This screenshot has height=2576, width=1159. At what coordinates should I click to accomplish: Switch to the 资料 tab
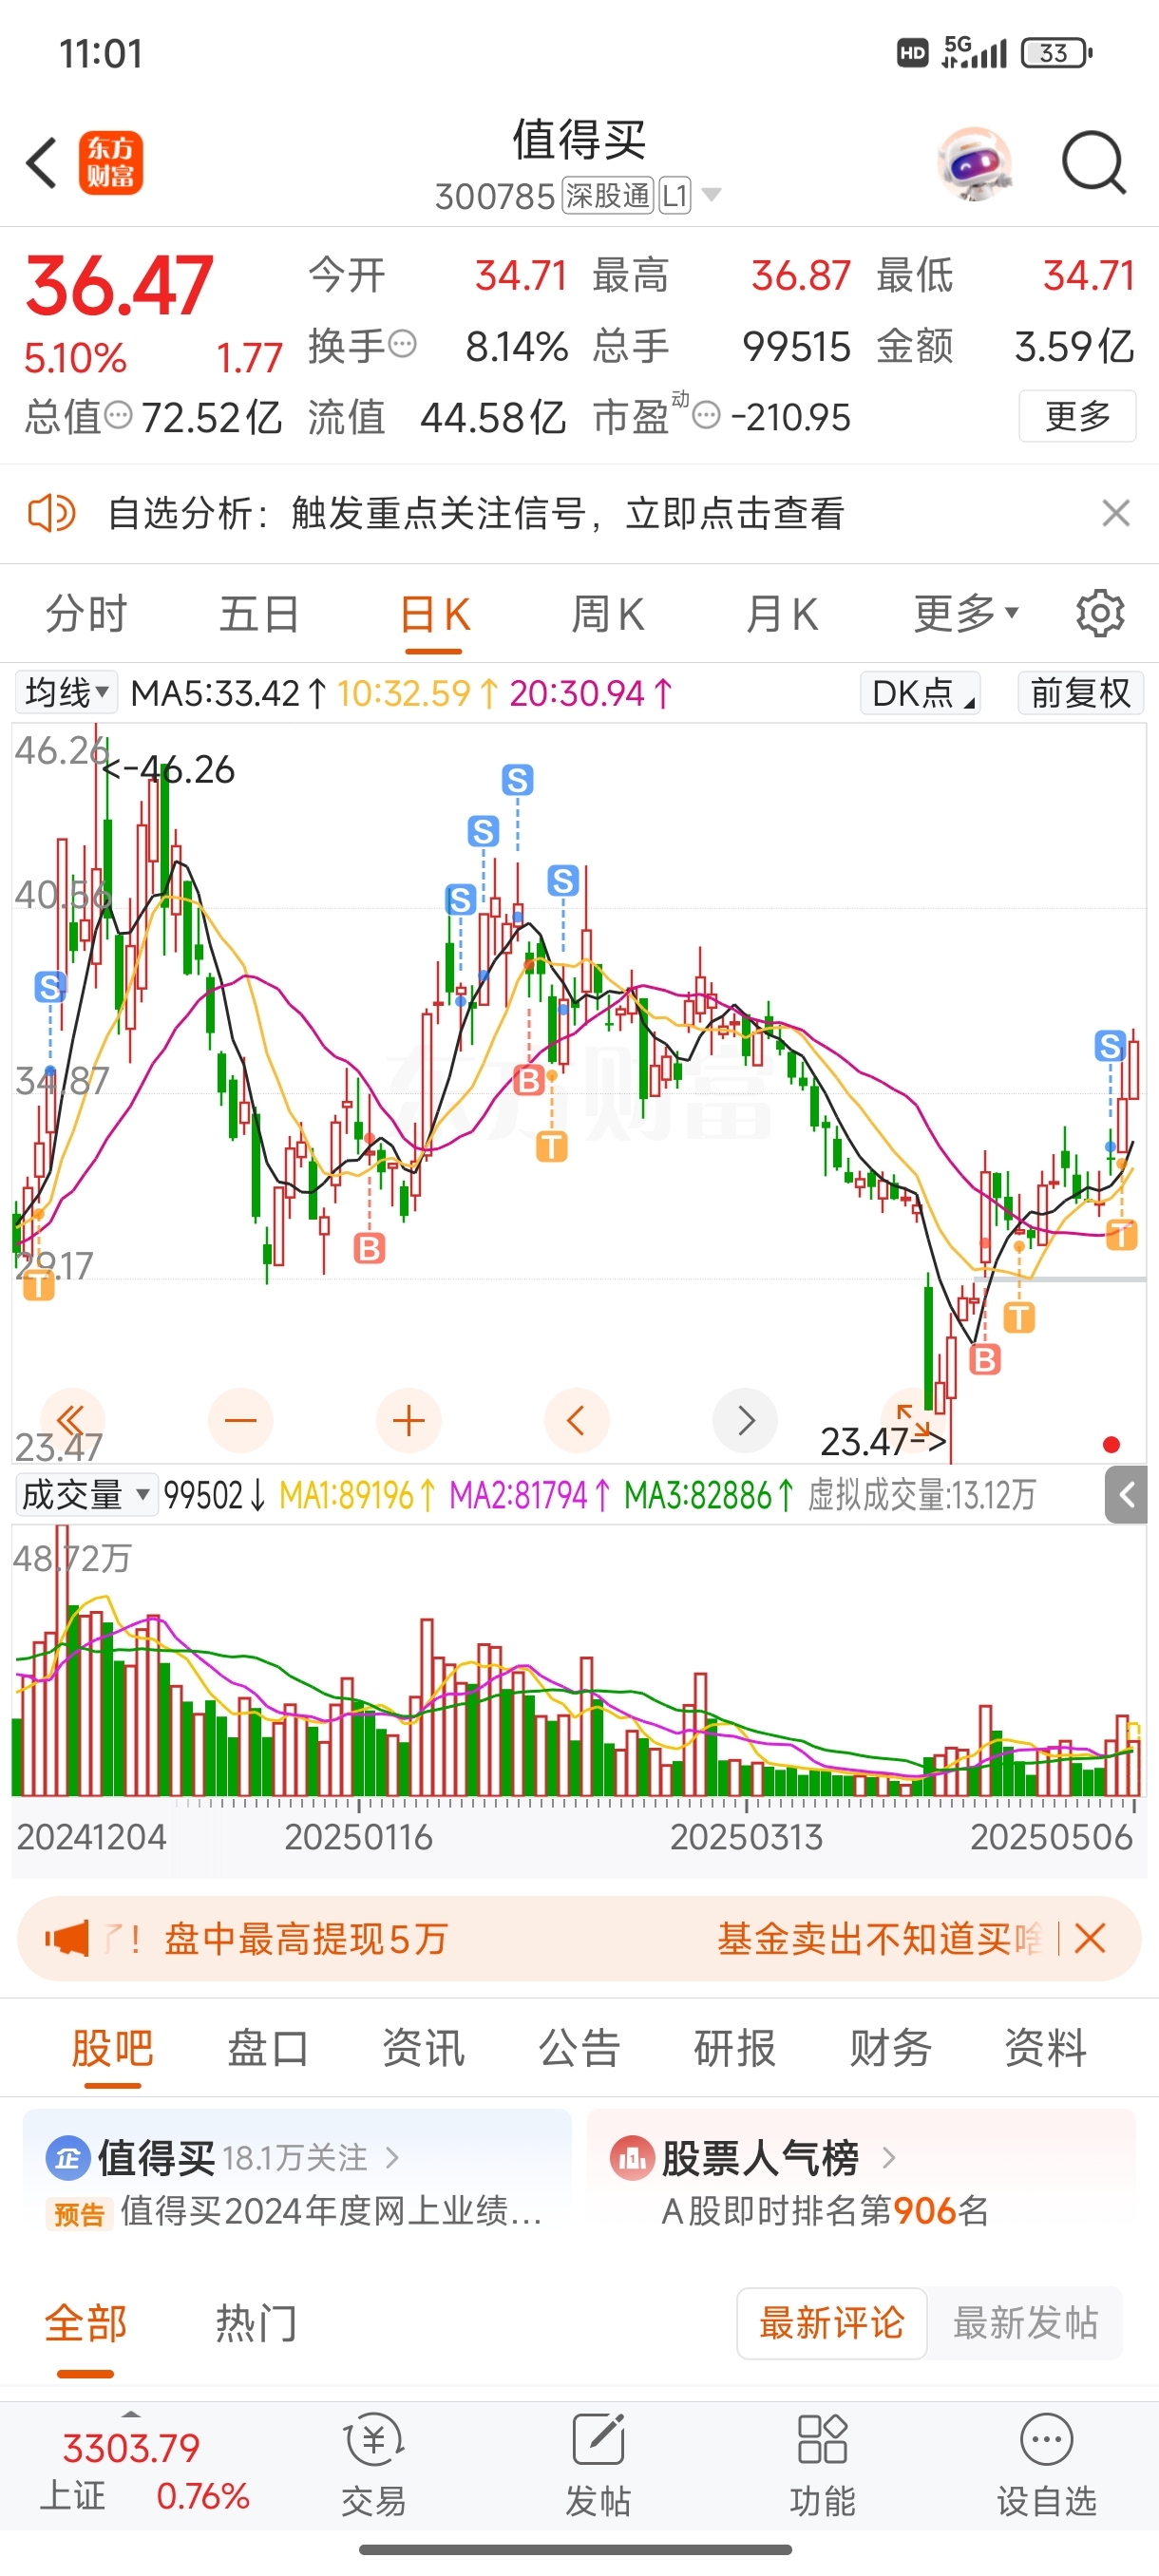(x=1045, y=2048)
